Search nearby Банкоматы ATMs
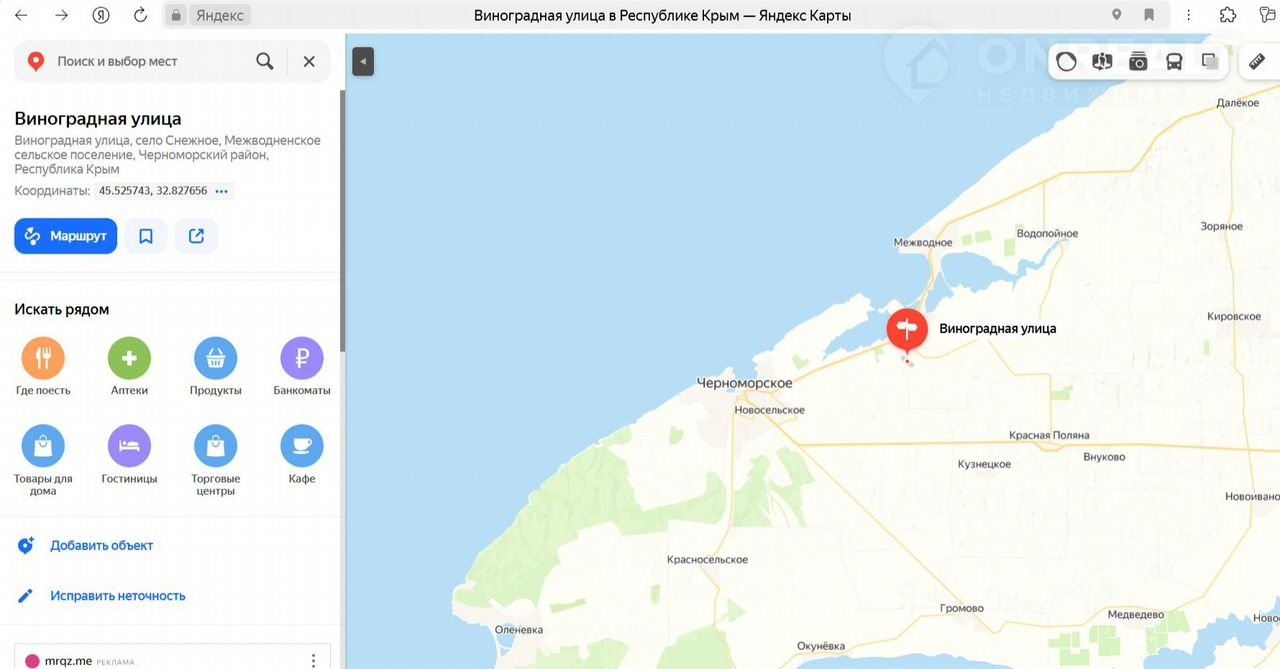 302,367
